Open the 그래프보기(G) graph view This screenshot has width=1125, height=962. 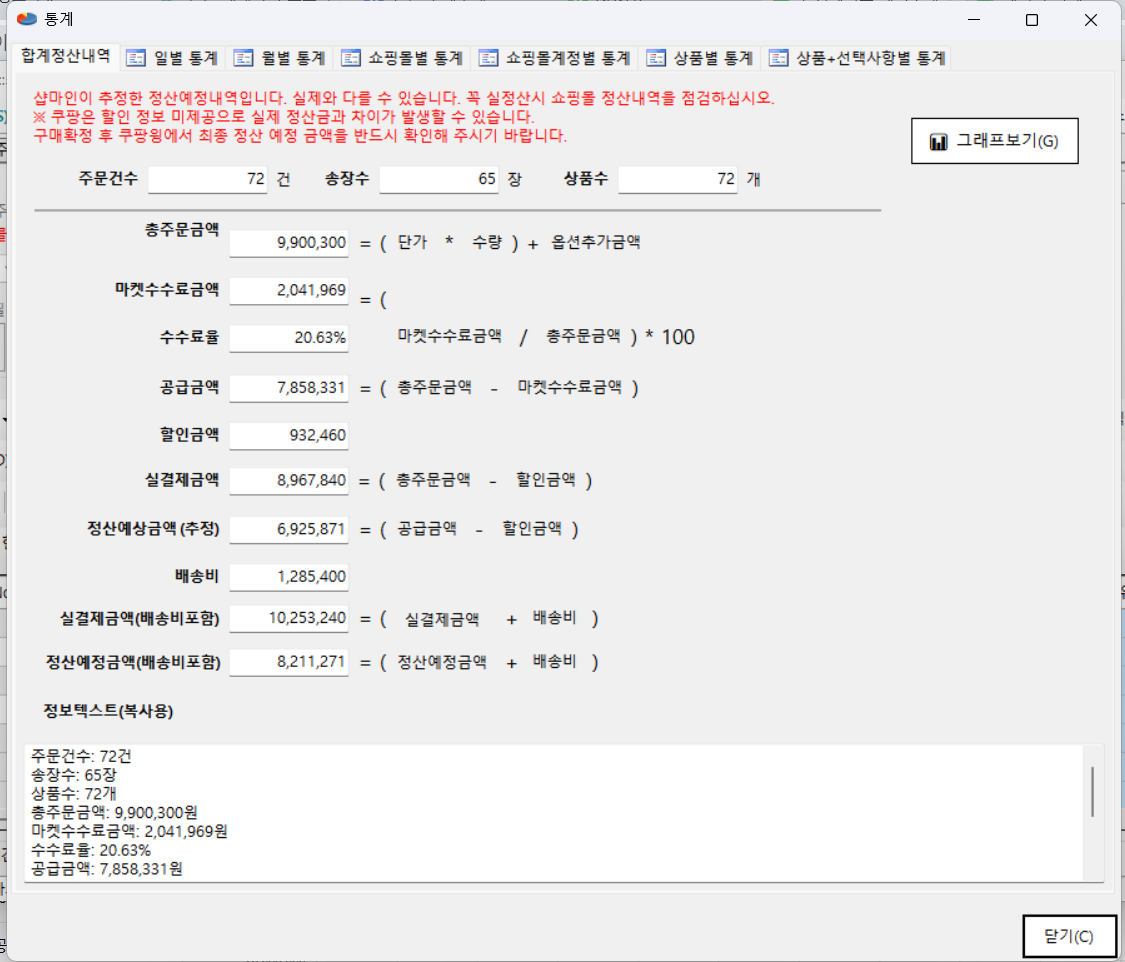point(994,142)
